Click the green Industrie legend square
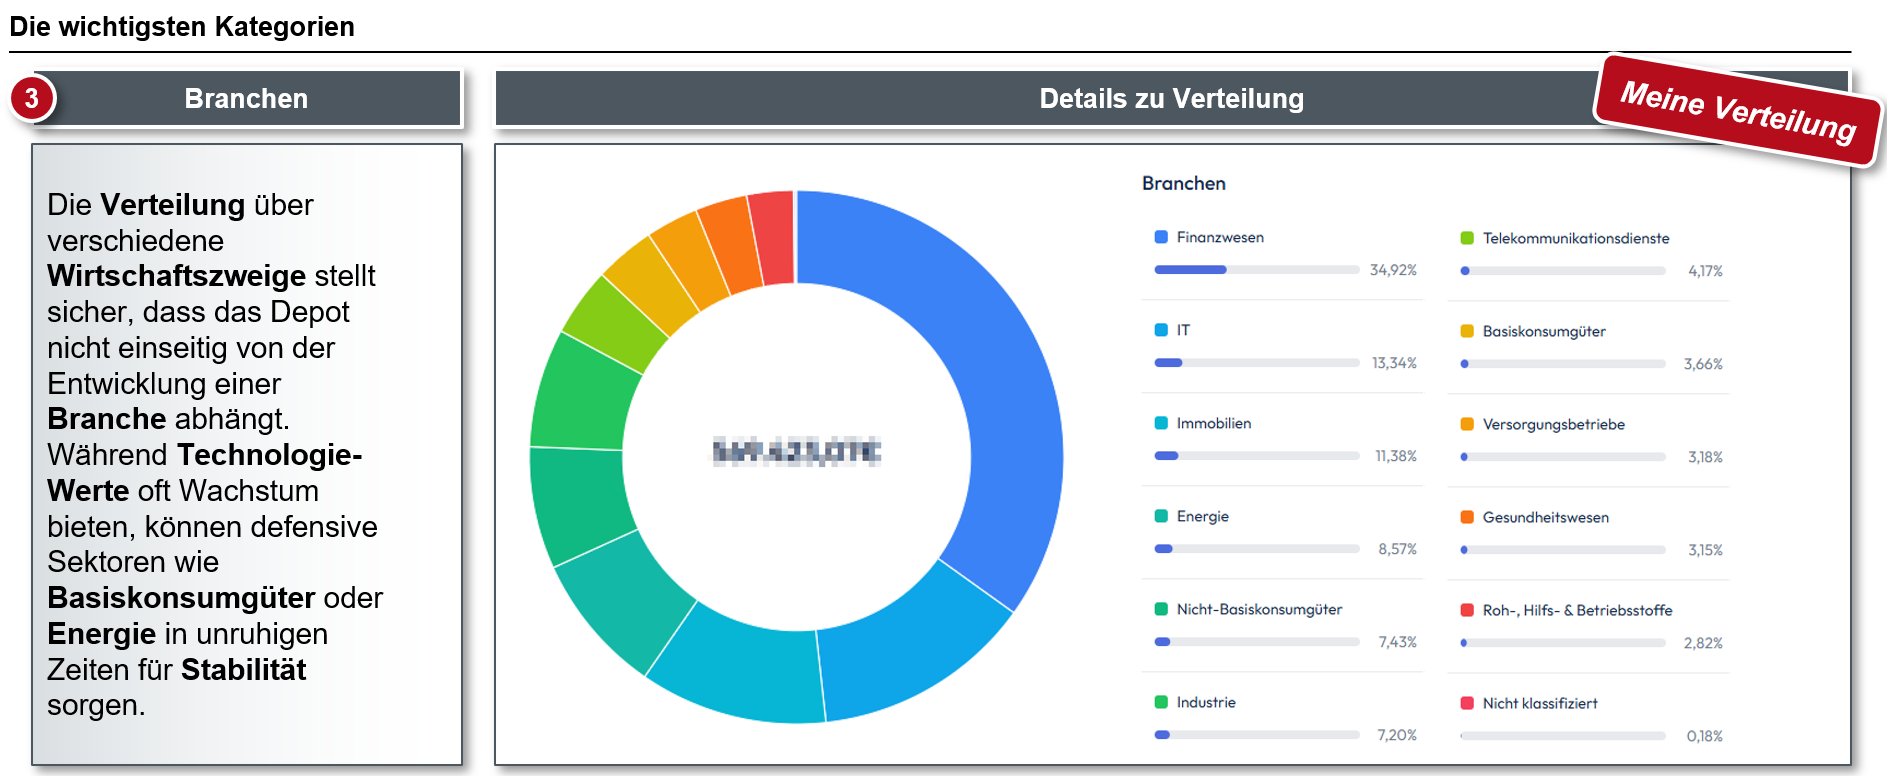The width and height of the screenshot is (1887, 776). point(1161,702)
